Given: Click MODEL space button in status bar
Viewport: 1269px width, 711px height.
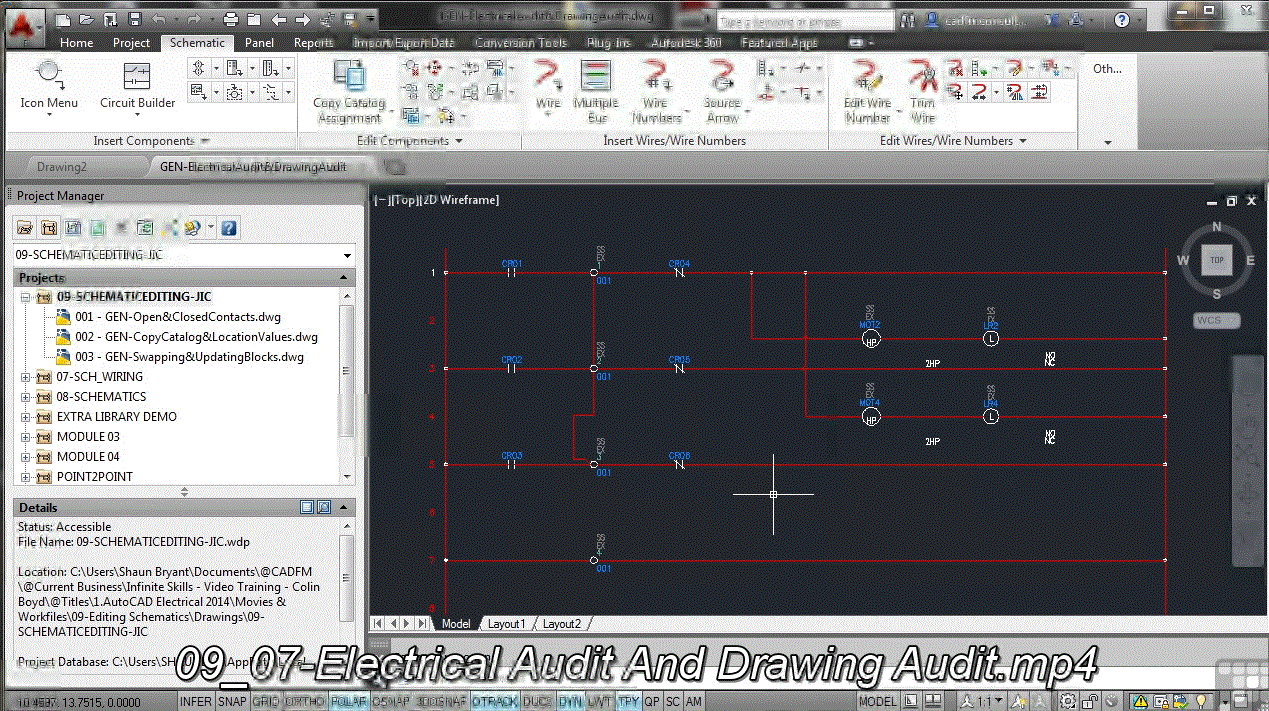Looking at the screenshot, I should click(x=878, y=701).
